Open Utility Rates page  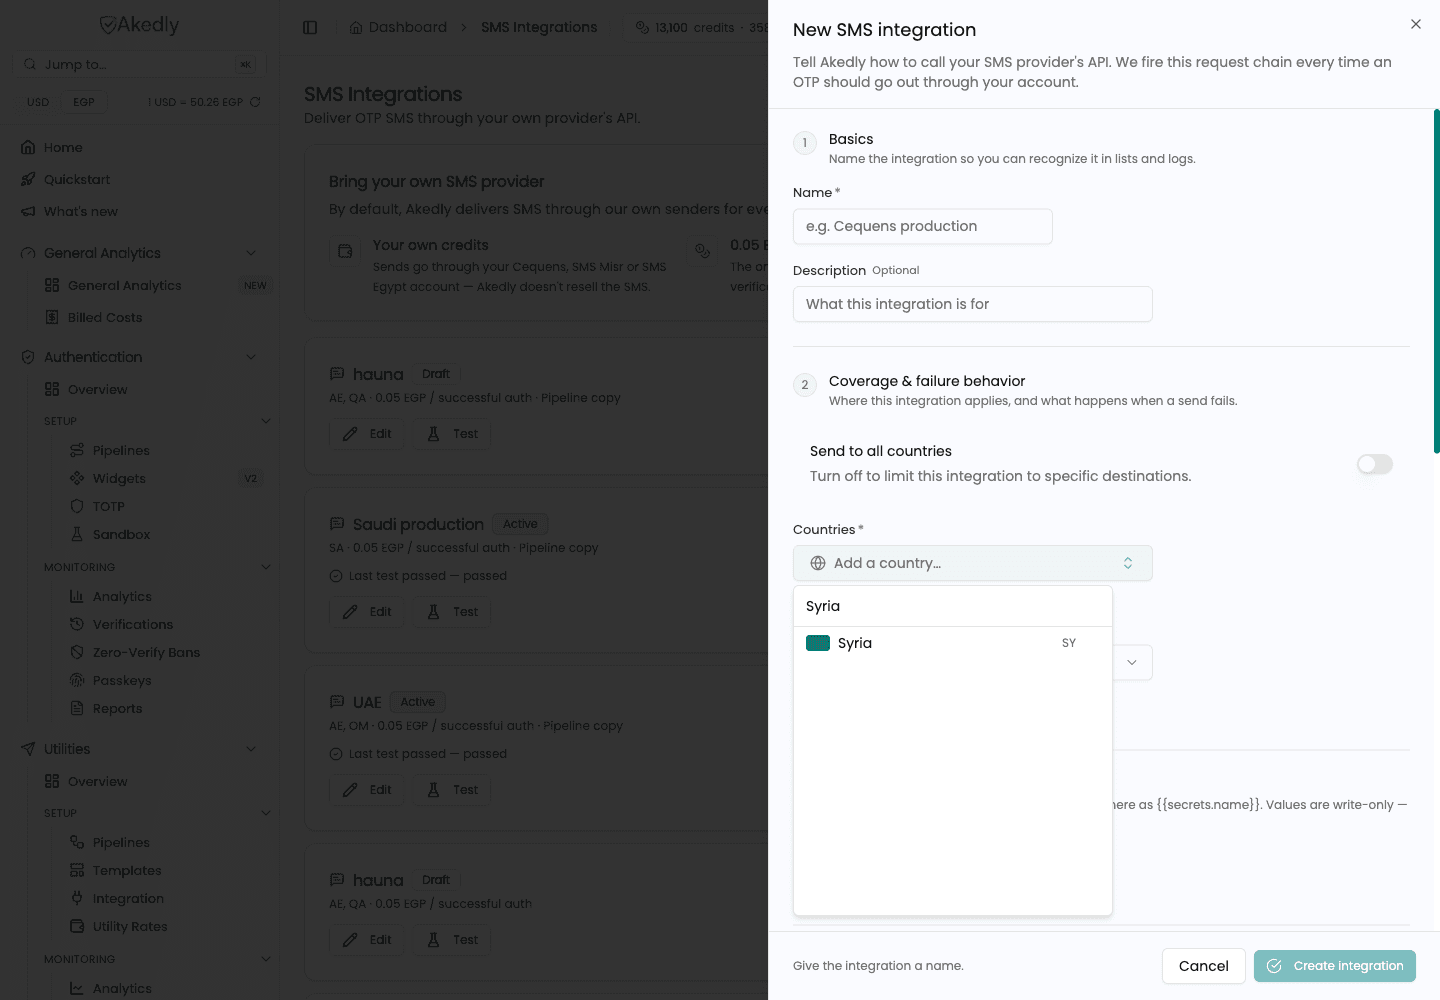click(130, 926)
